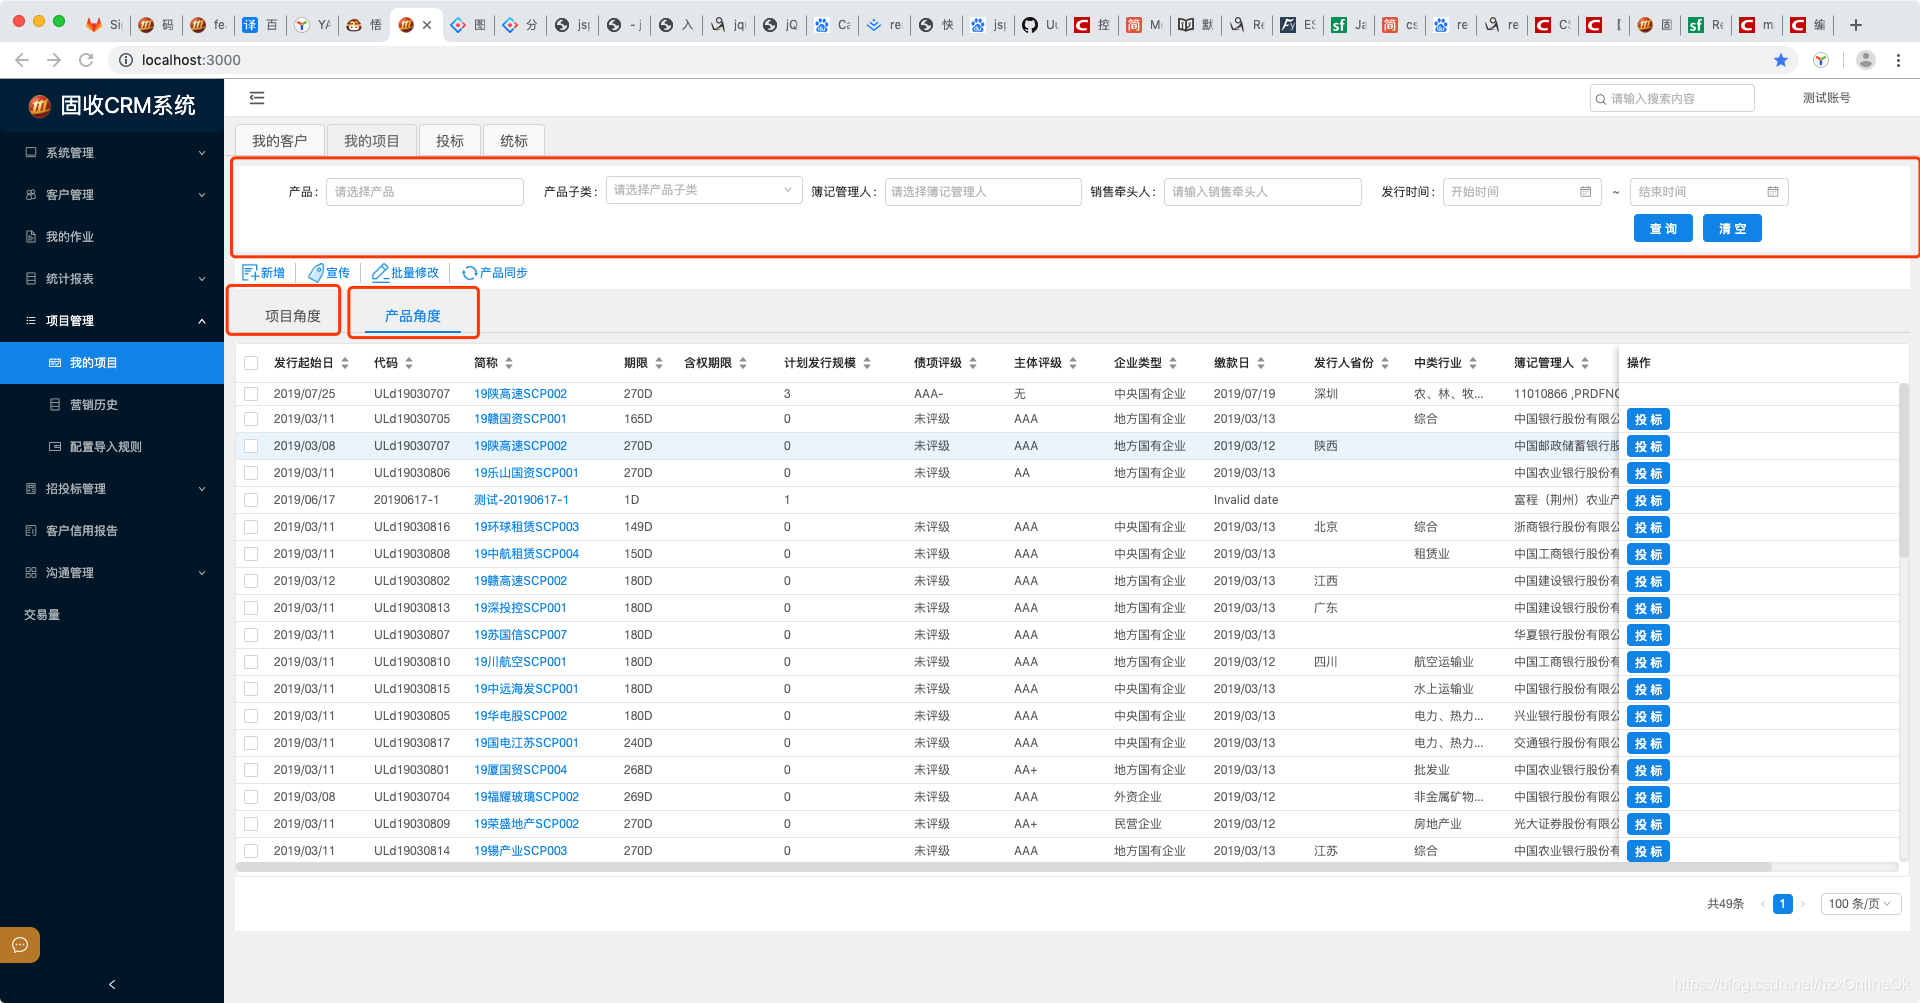Viewport: 1920px width, 1003px height.
Task: Click the 宣传 toolbar icon
Action: 329,272
